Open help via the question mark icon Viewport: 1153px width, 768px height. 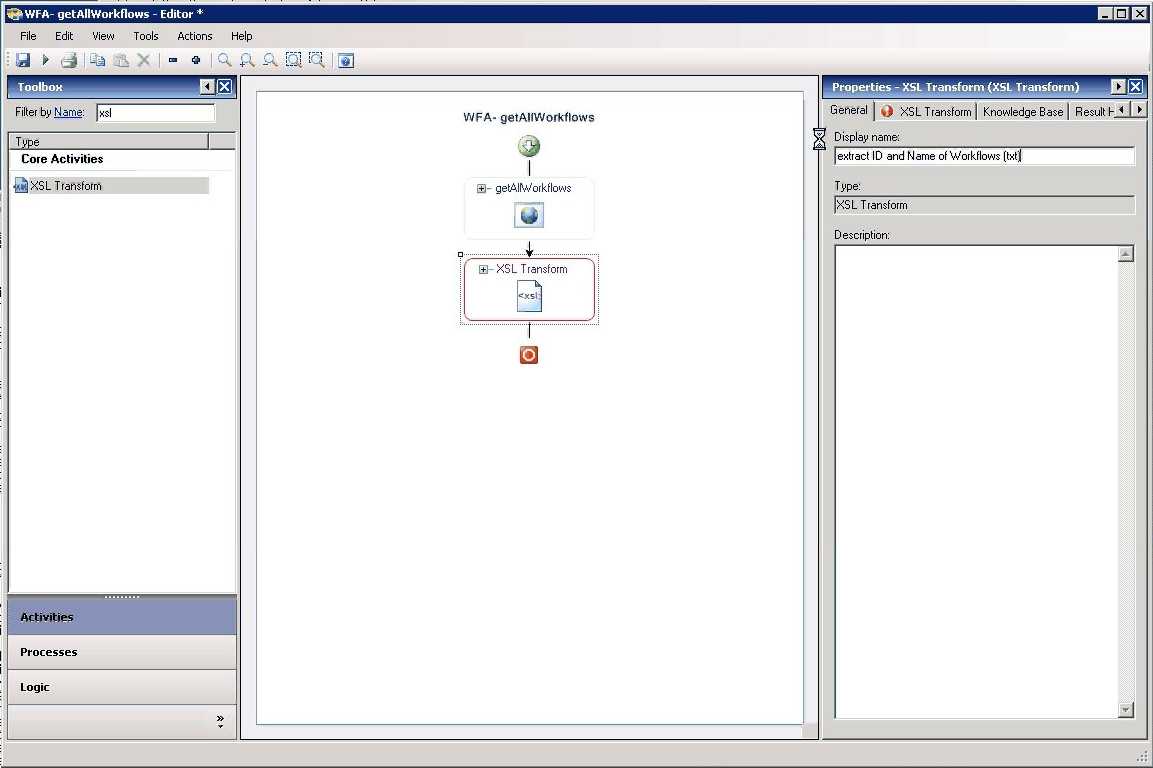(346, 60)
